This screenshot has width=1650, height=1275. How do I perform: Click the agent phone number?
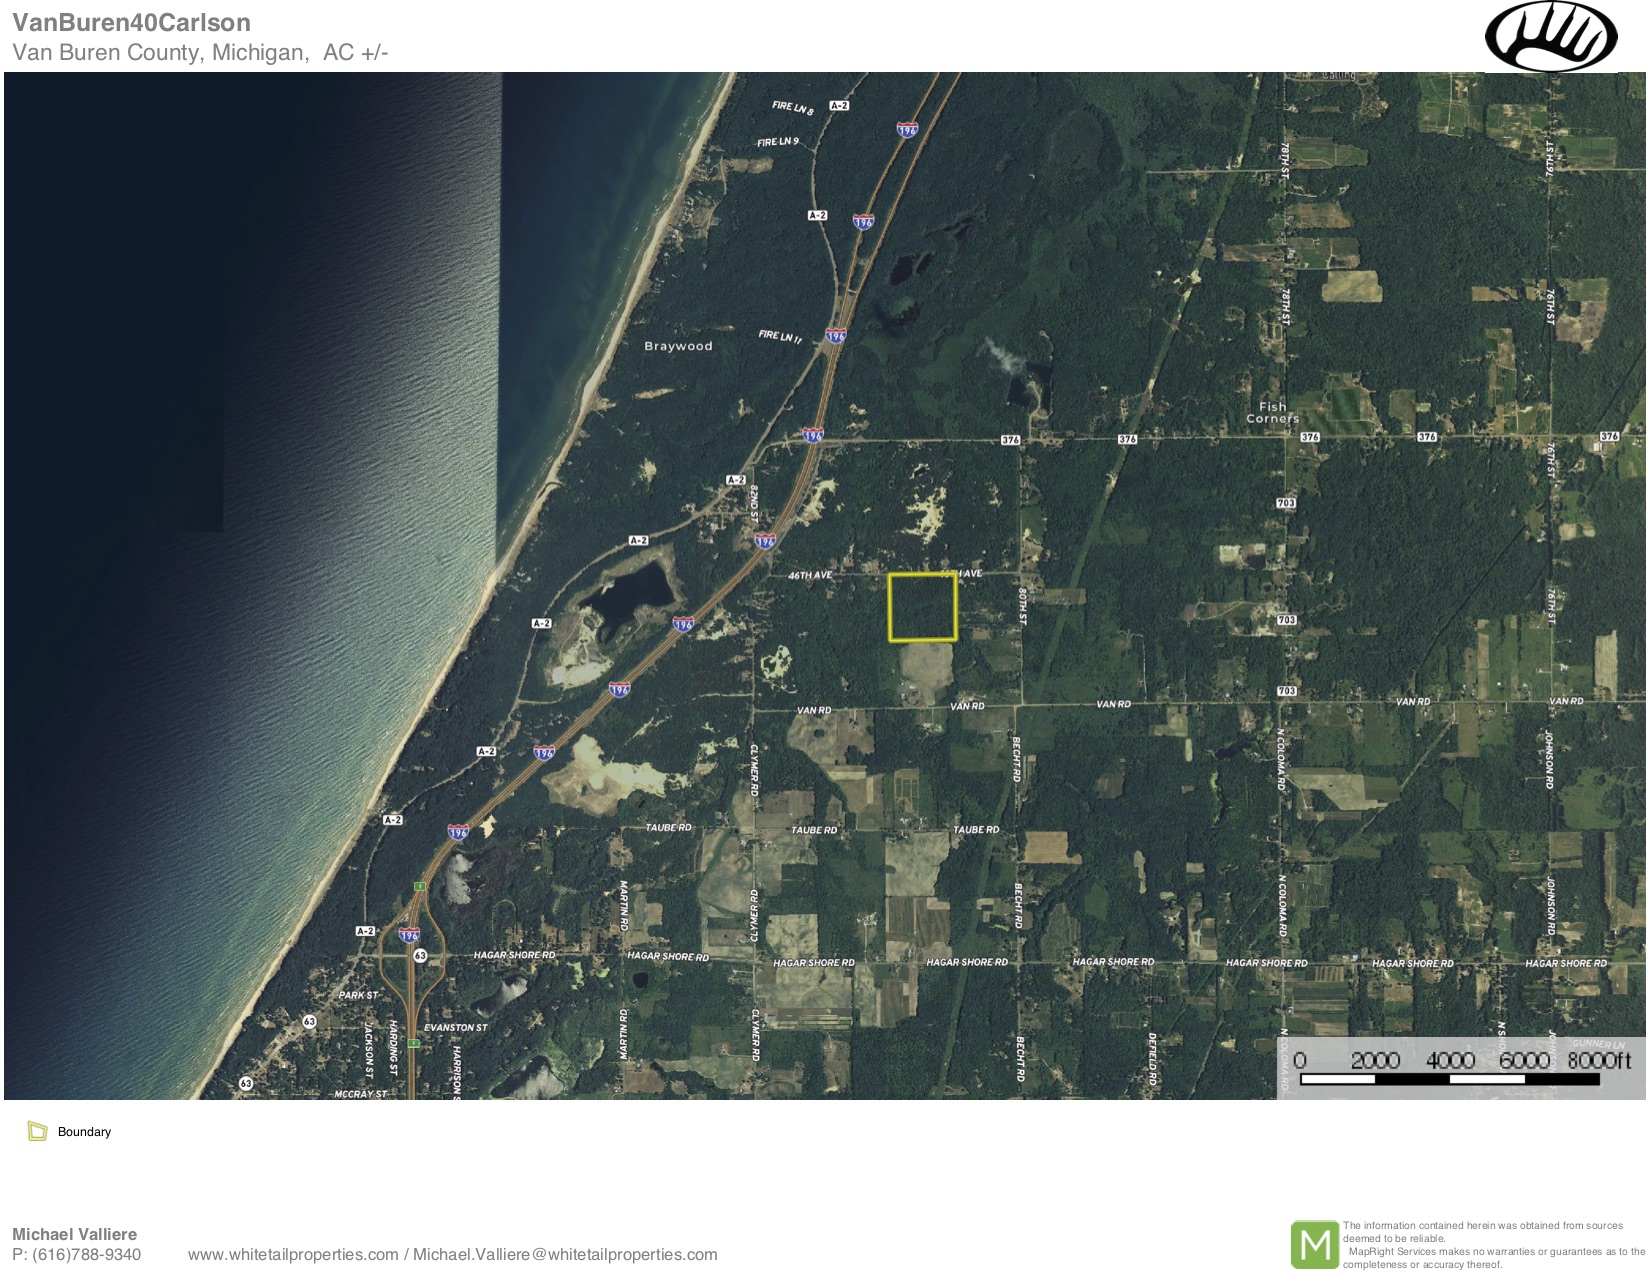77,1255
